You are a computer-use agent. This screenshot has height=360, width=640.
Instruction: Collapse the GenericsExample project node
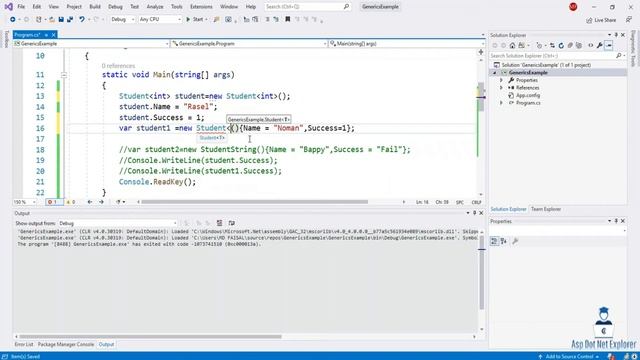pyautogui.click(x=495, y=73)
